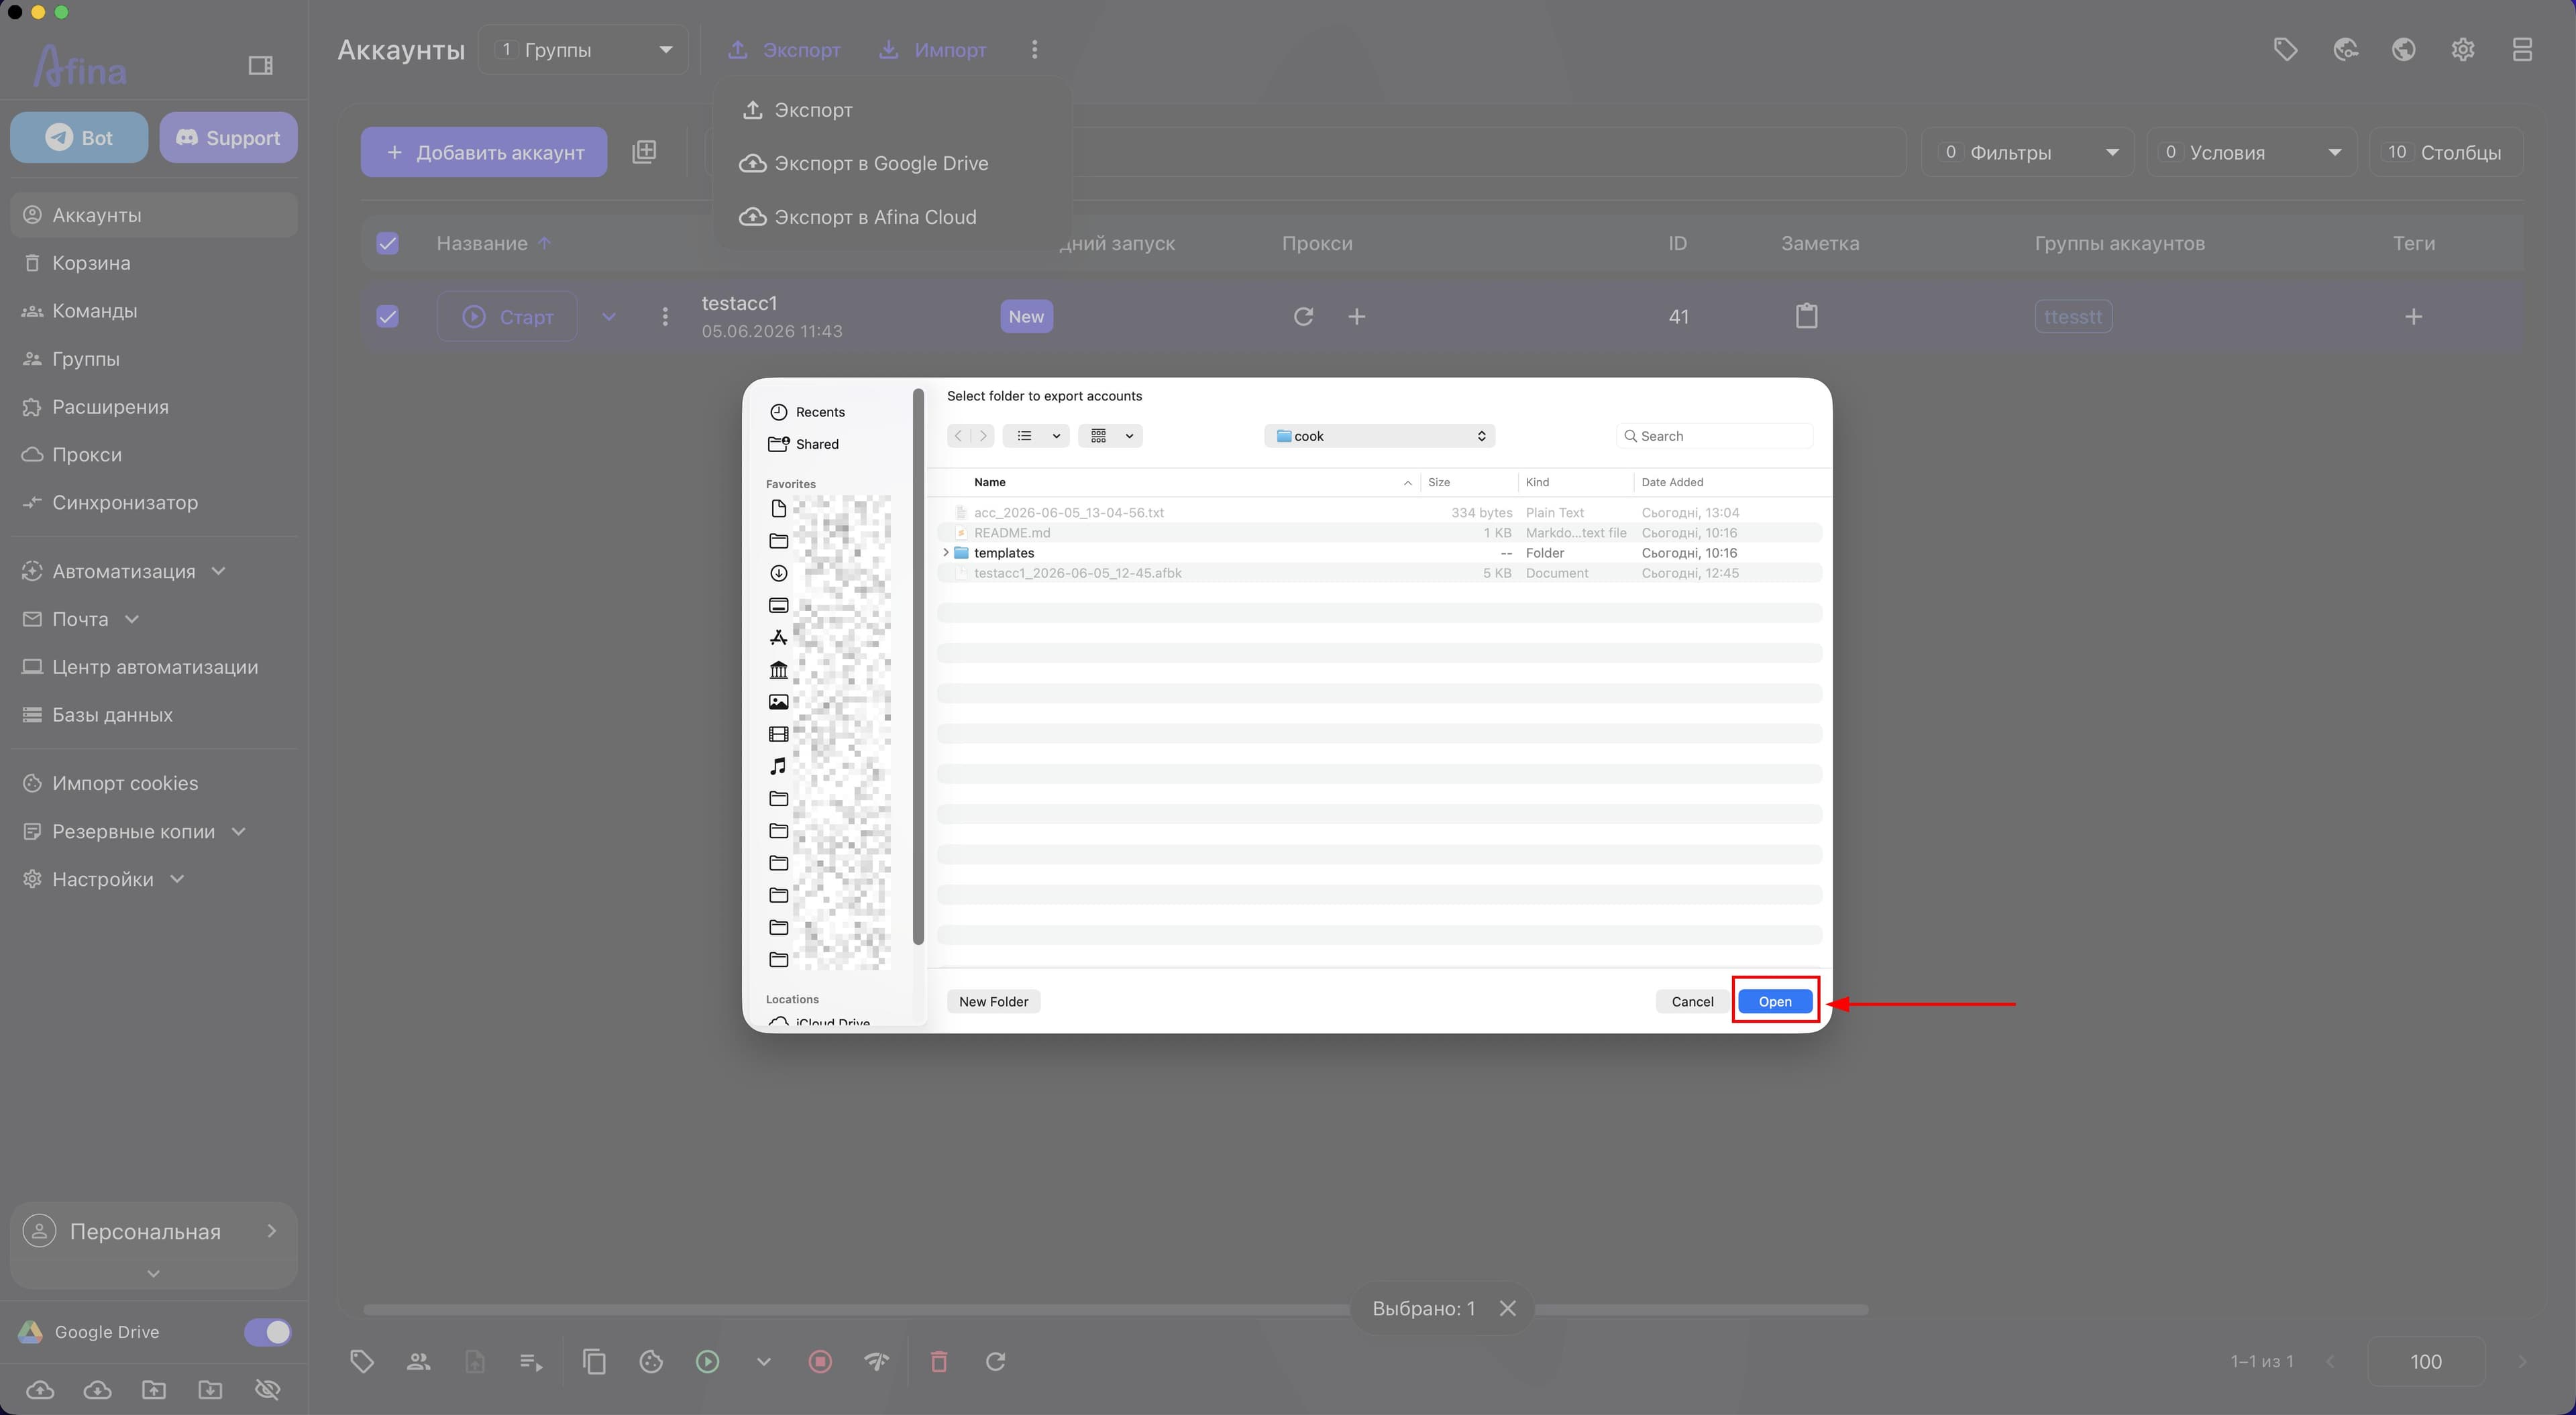Go back in file dialog navigation
The image size is (2576, 1415).
click(x=959, y=436)
